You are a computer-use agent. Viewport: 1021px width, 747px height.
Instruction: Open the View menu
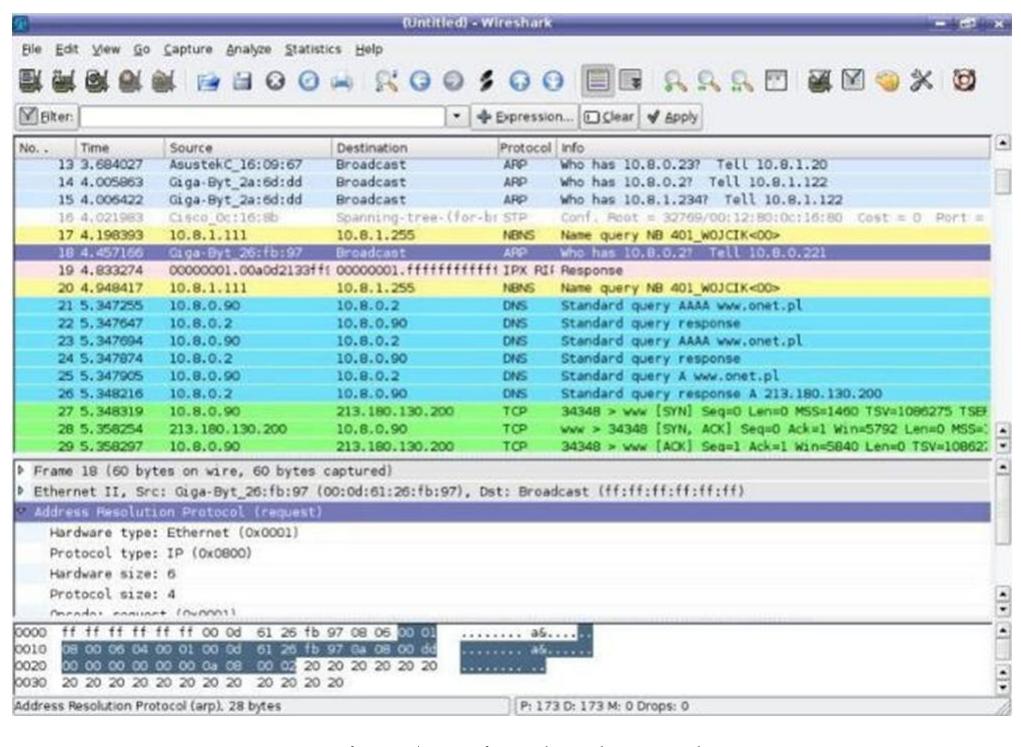pyautogui.click(x=105, y=49)
